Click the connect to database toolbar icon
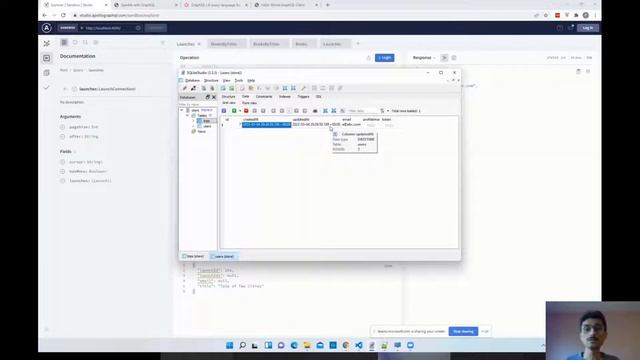 click(184, 88)
